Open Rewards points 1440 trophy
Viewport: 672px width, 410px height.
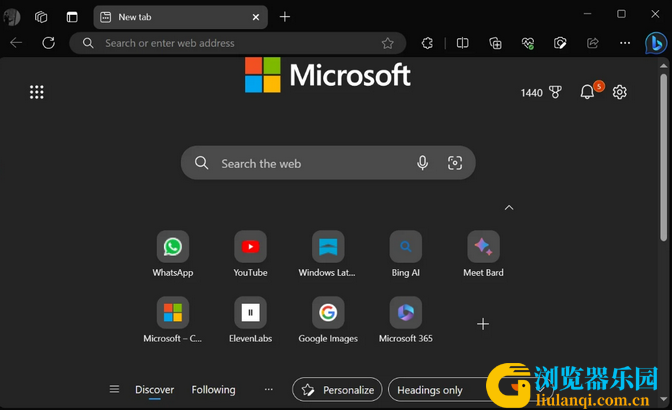tap(541, 93)
